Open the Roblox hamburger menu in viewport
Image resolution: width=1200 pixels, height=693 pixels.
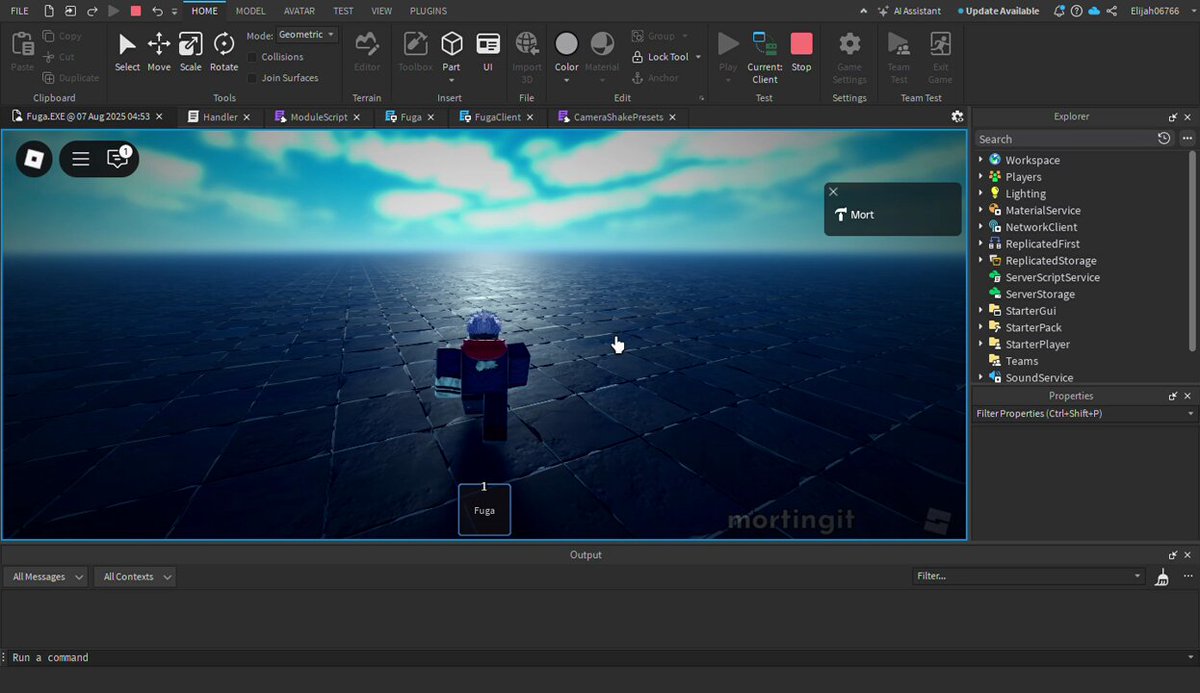point(81,159)
